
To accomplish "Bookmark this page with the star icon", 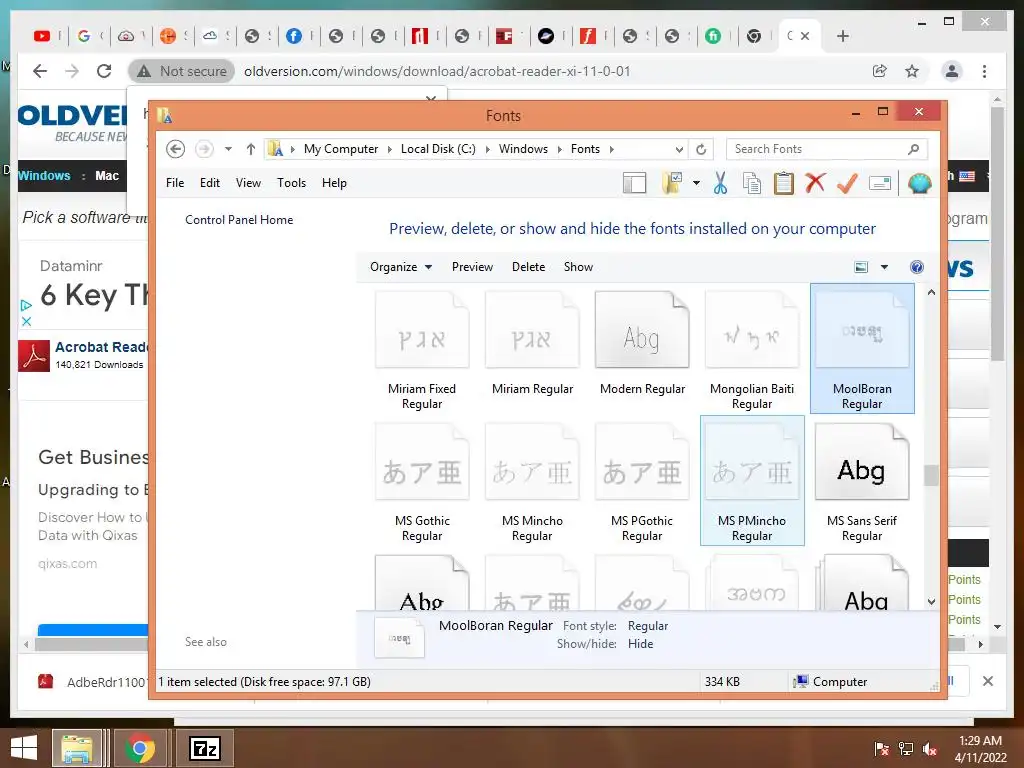I will click(912, 71).
